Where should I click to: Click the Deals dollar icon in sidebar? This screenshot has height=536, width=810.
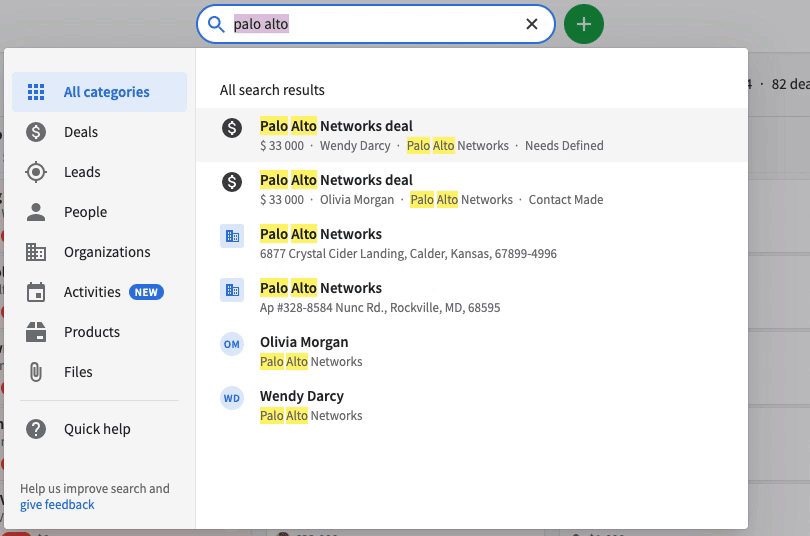click(x=36, y=132)
